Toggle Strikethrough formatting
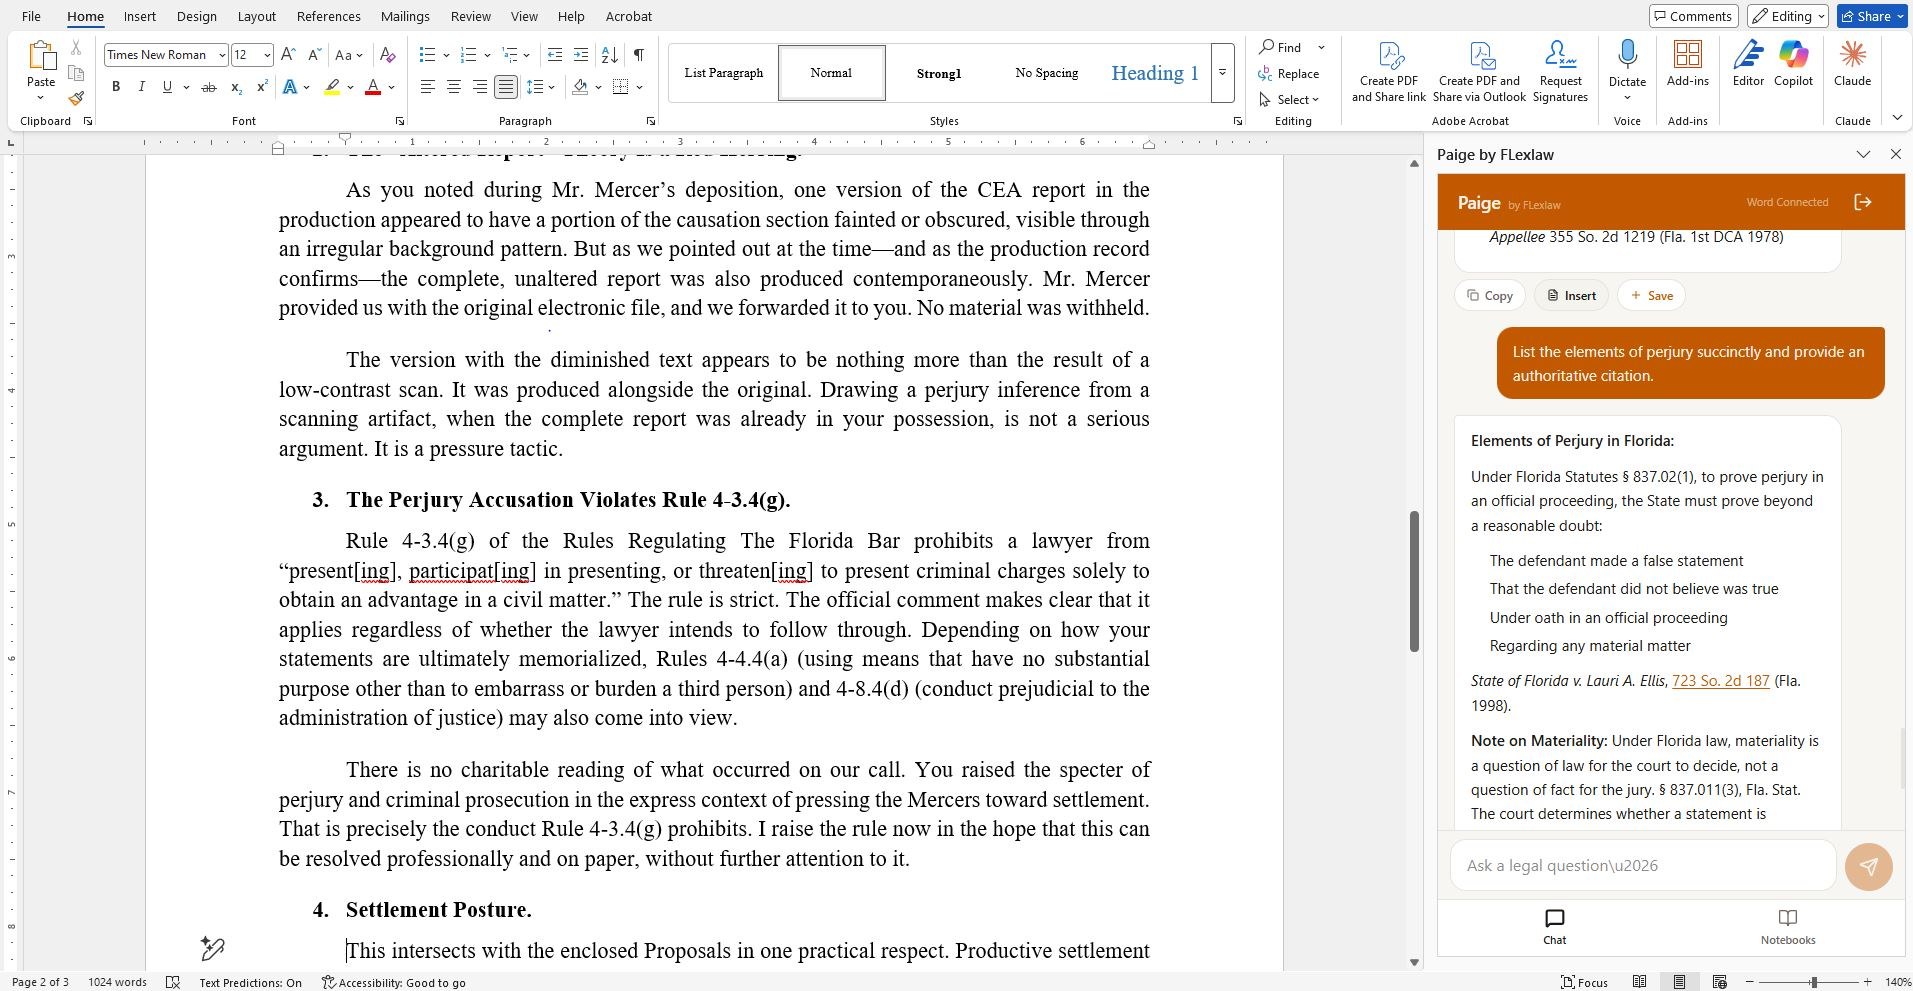 pos(209,88)
